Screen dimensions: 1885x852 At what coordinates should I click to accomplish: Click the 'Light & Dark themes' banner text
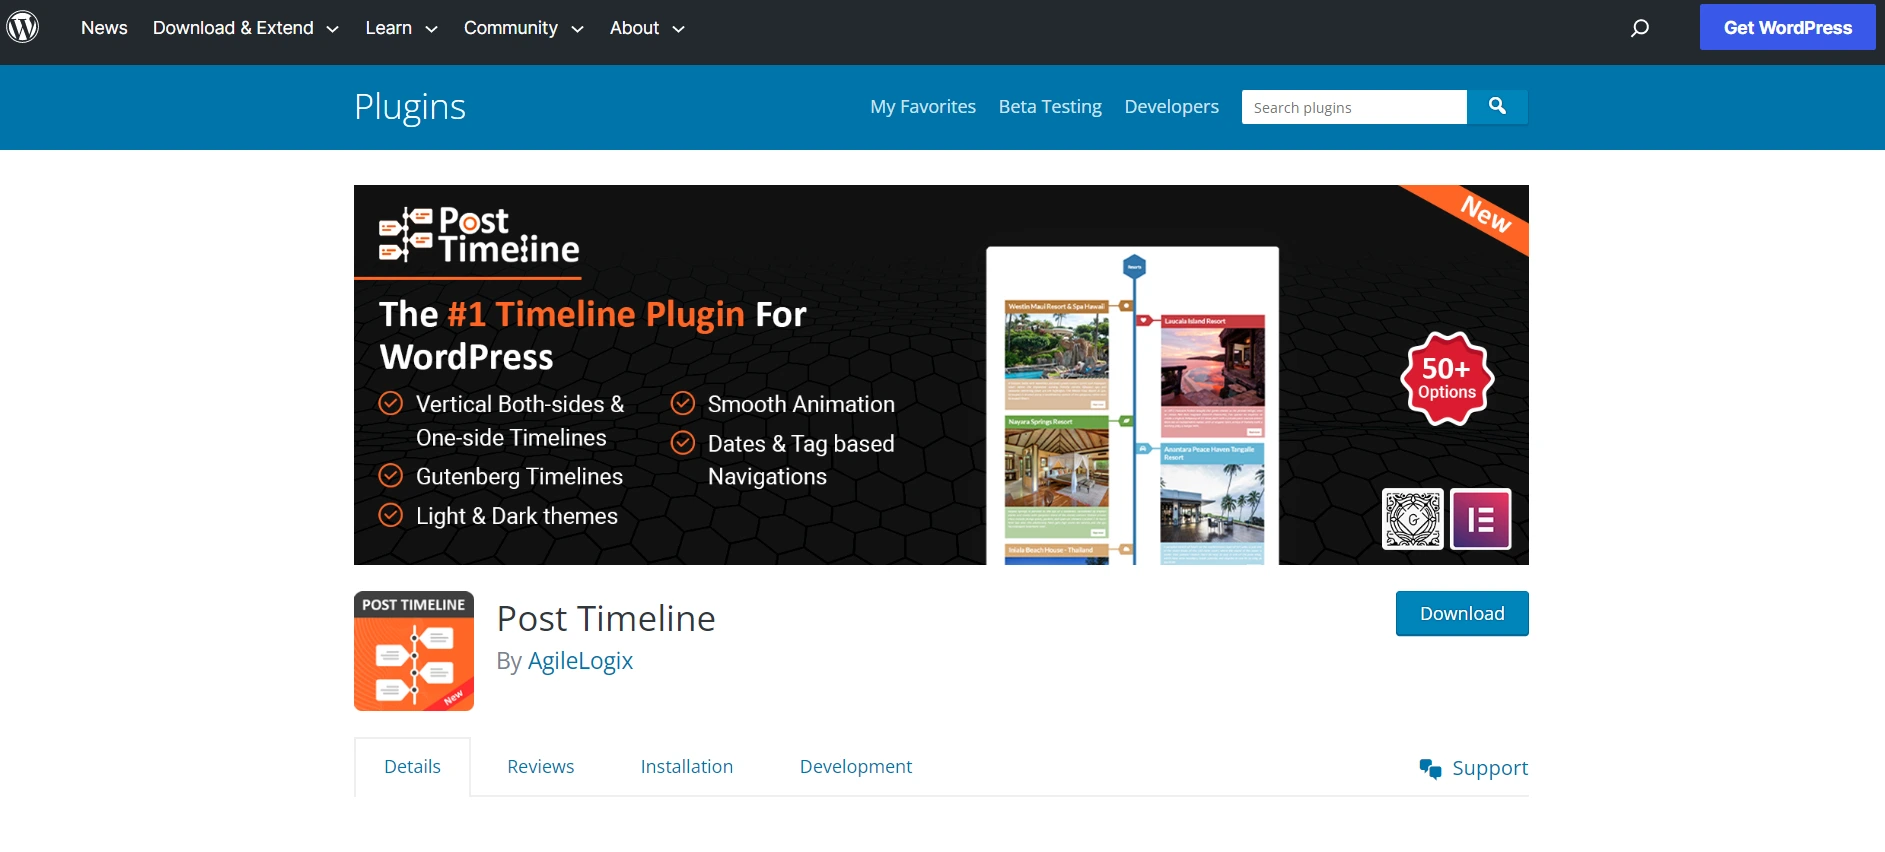(517, 516)
